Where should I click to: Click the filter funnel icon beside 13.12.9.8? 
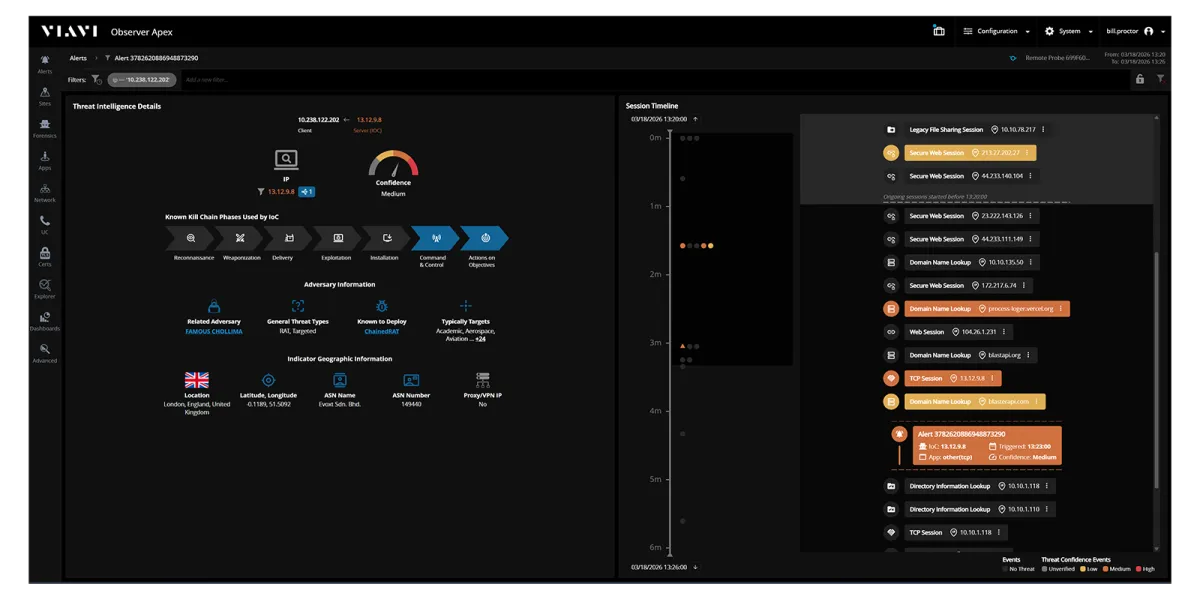coord(261,191)
